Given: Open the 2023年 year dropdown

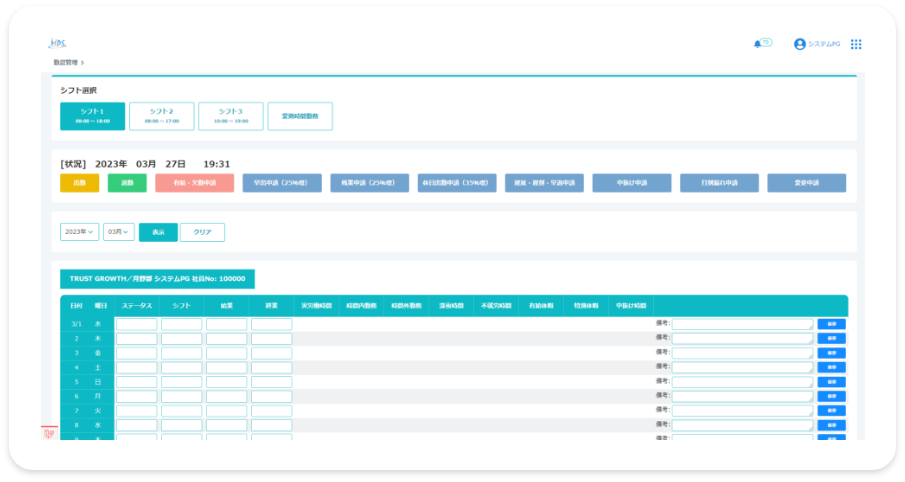Looking at the screenshot, I should (79, 232).
